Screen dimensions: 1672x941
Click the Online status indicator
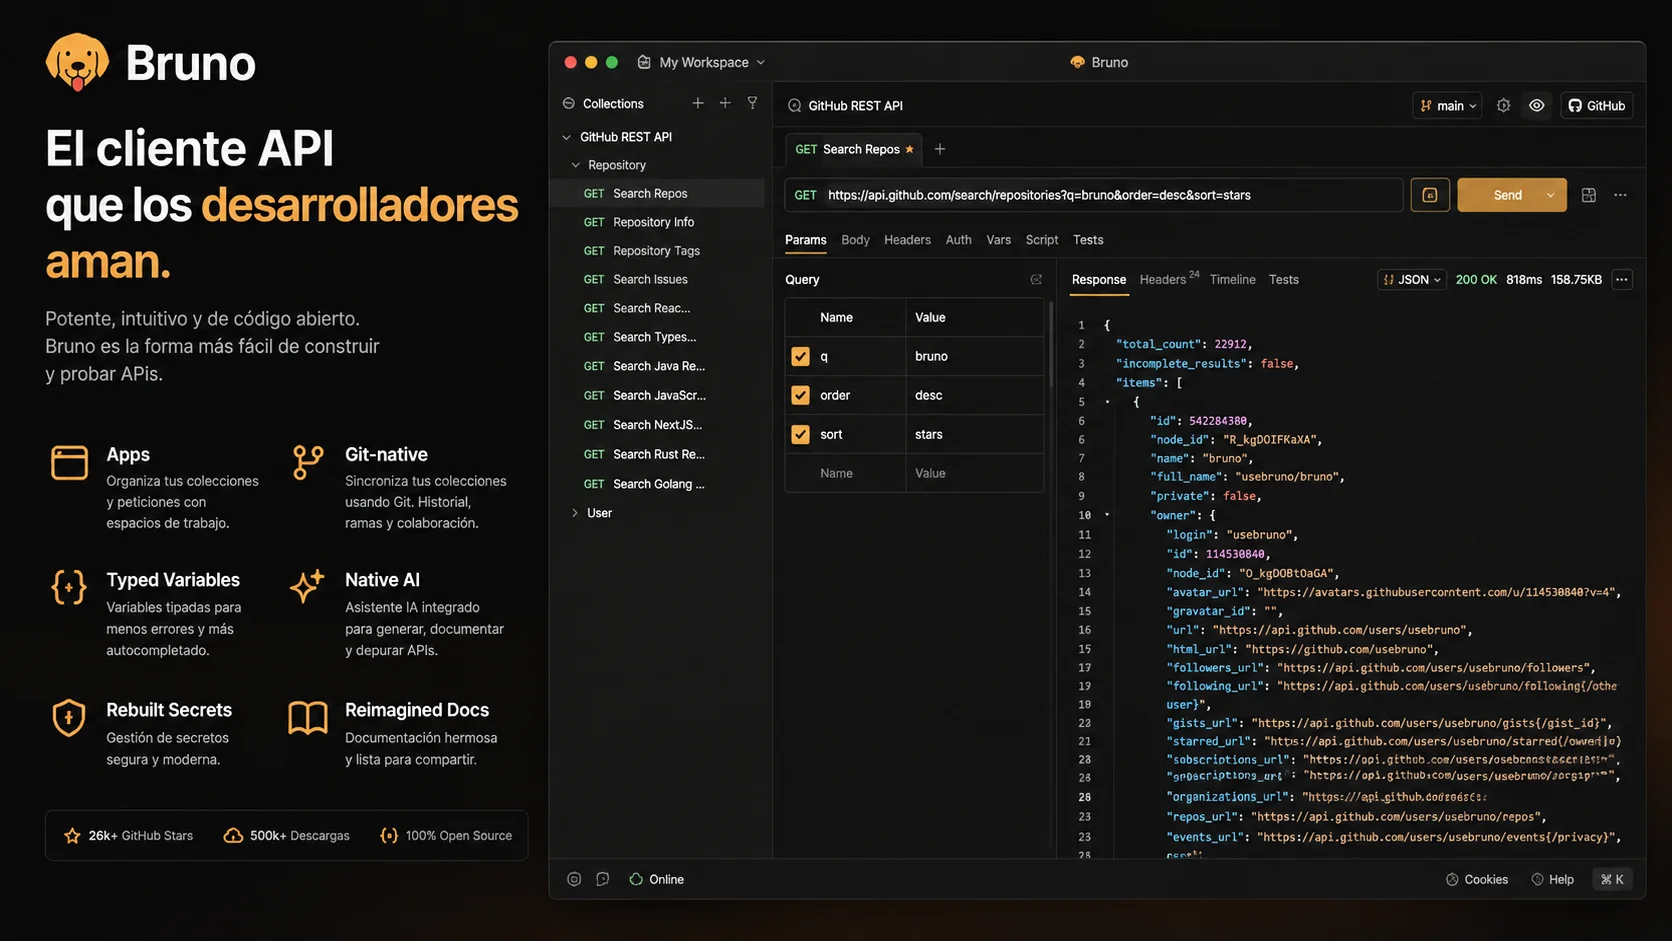click(657, 879)
